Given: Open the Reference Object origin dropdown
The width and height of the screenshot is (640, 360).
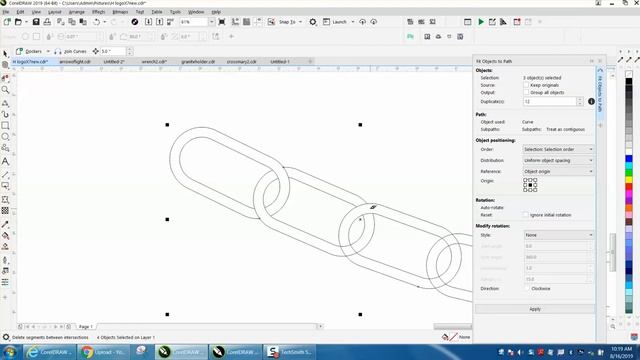Looking at the screenshot, I should pos(558,171).
